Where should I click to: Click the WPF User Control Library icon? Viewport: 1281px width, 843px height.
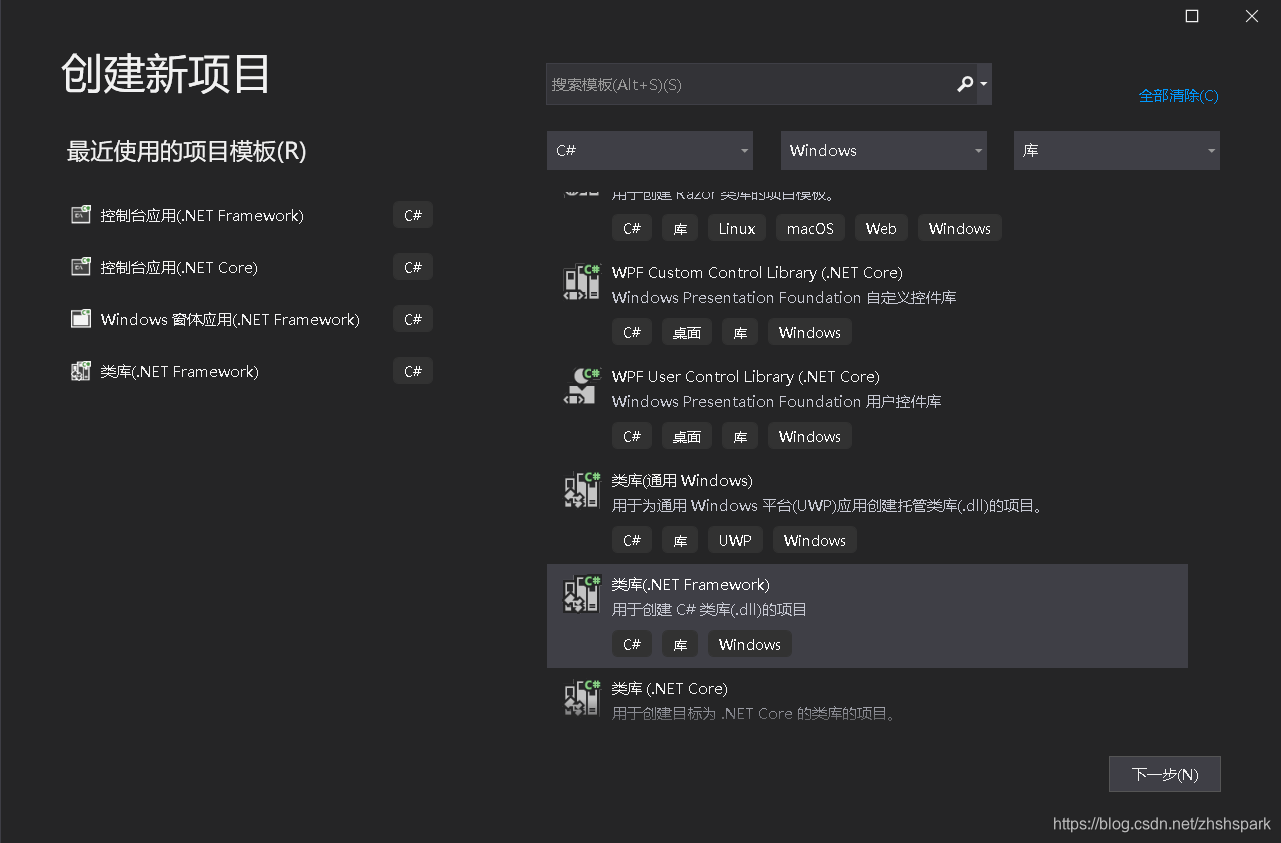[581, 387]
